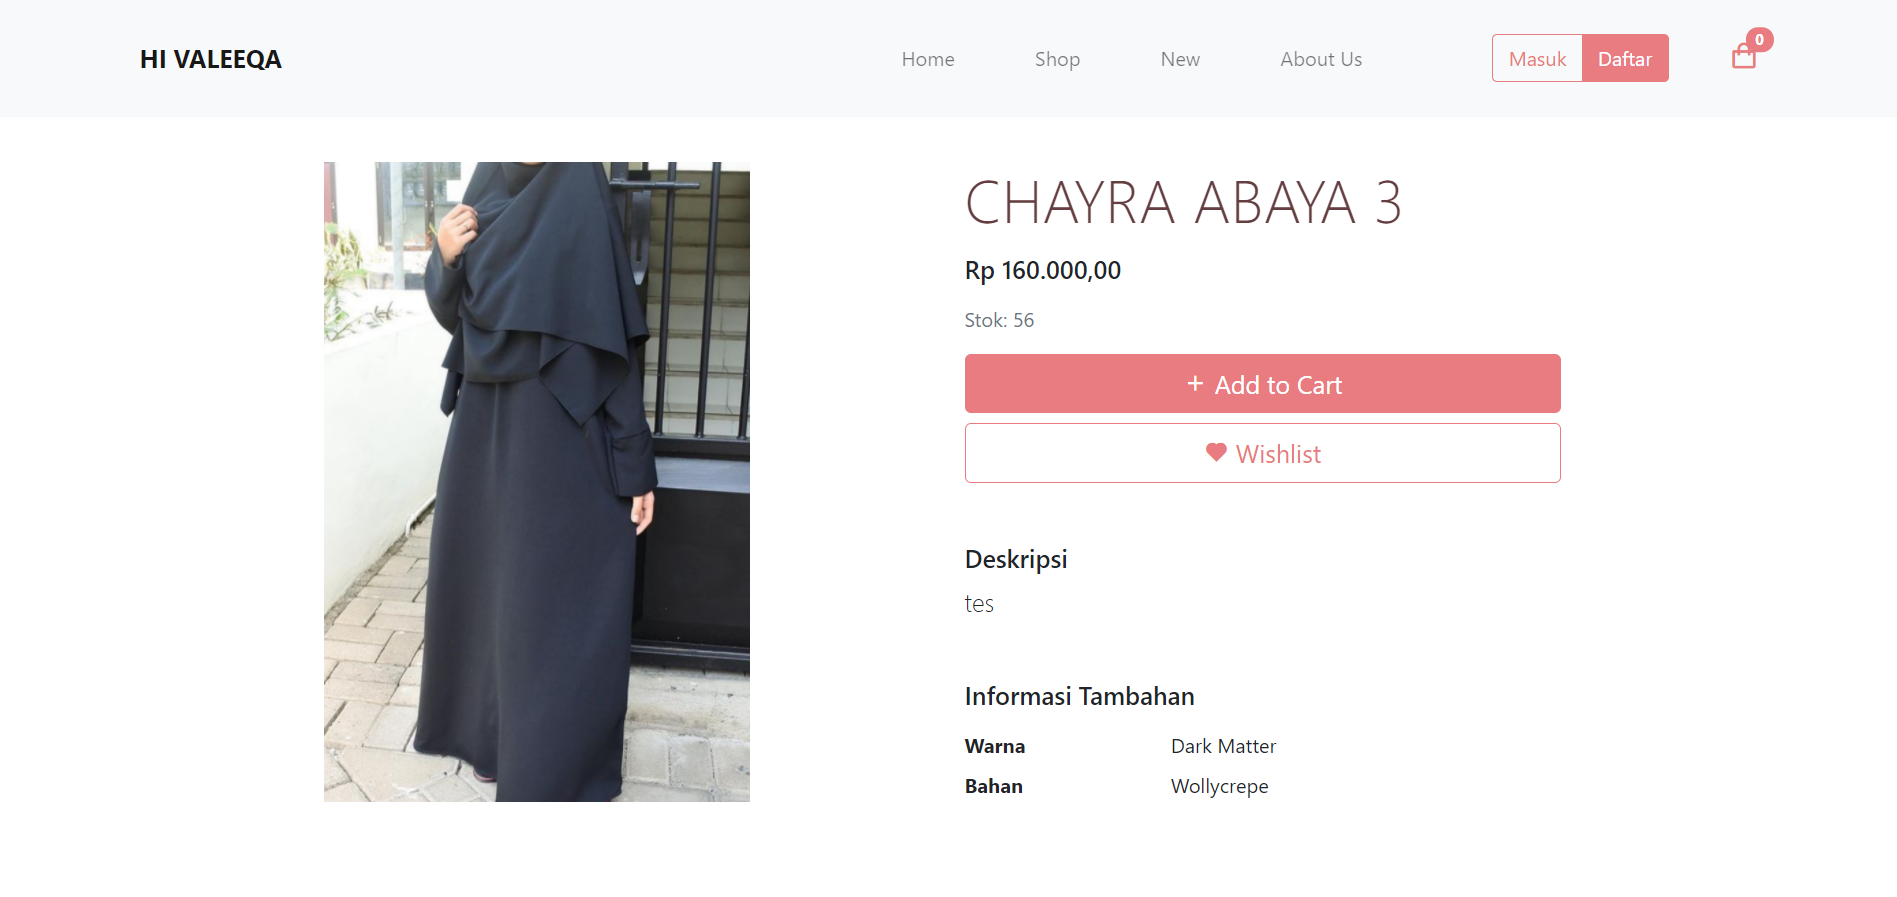Click the HI VALEEQA brand logo
1897x897 pixels.
(211, 59)
